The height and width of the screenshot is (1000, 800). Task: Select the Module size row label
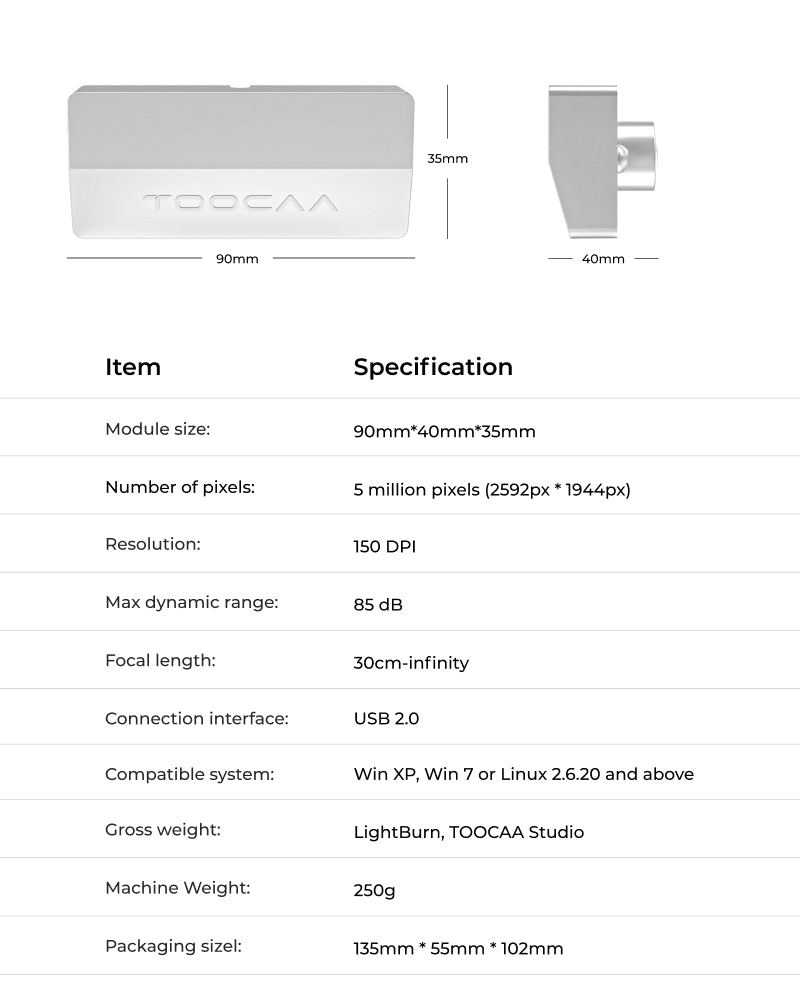tap(158, 429)
